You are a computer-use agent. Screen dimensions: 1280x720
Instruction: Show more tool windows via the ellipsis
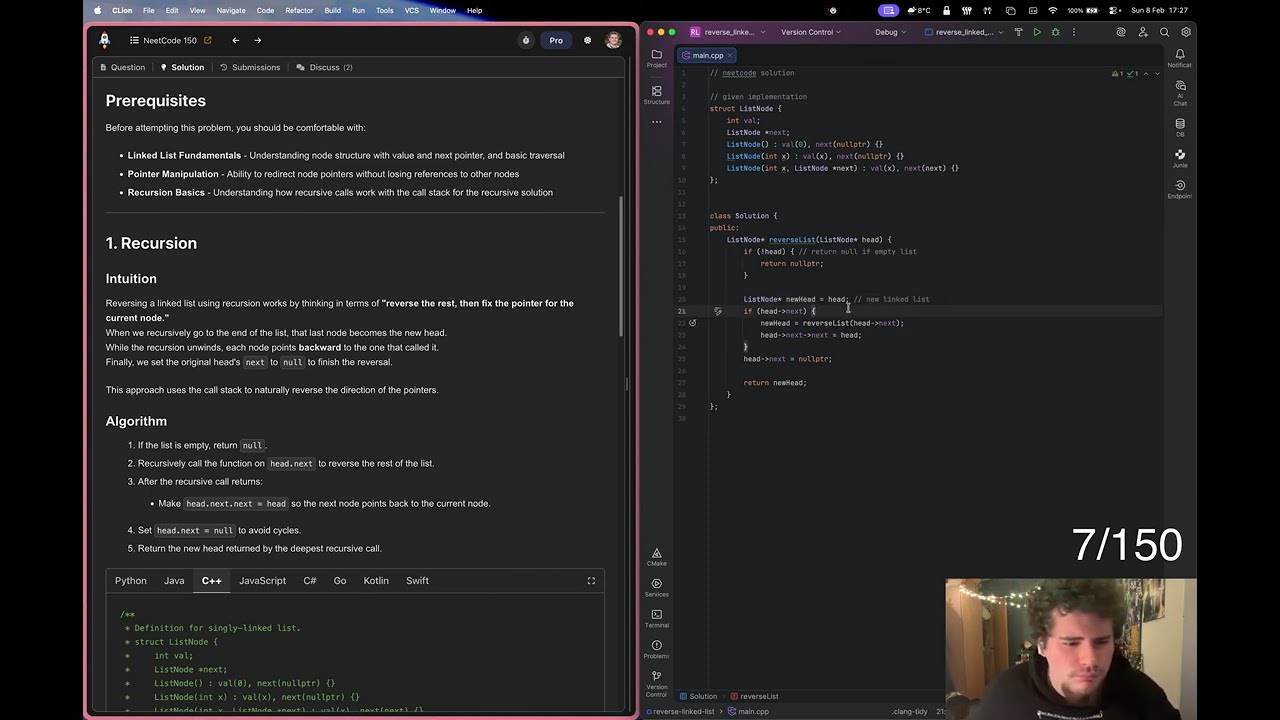click(656, 122)
